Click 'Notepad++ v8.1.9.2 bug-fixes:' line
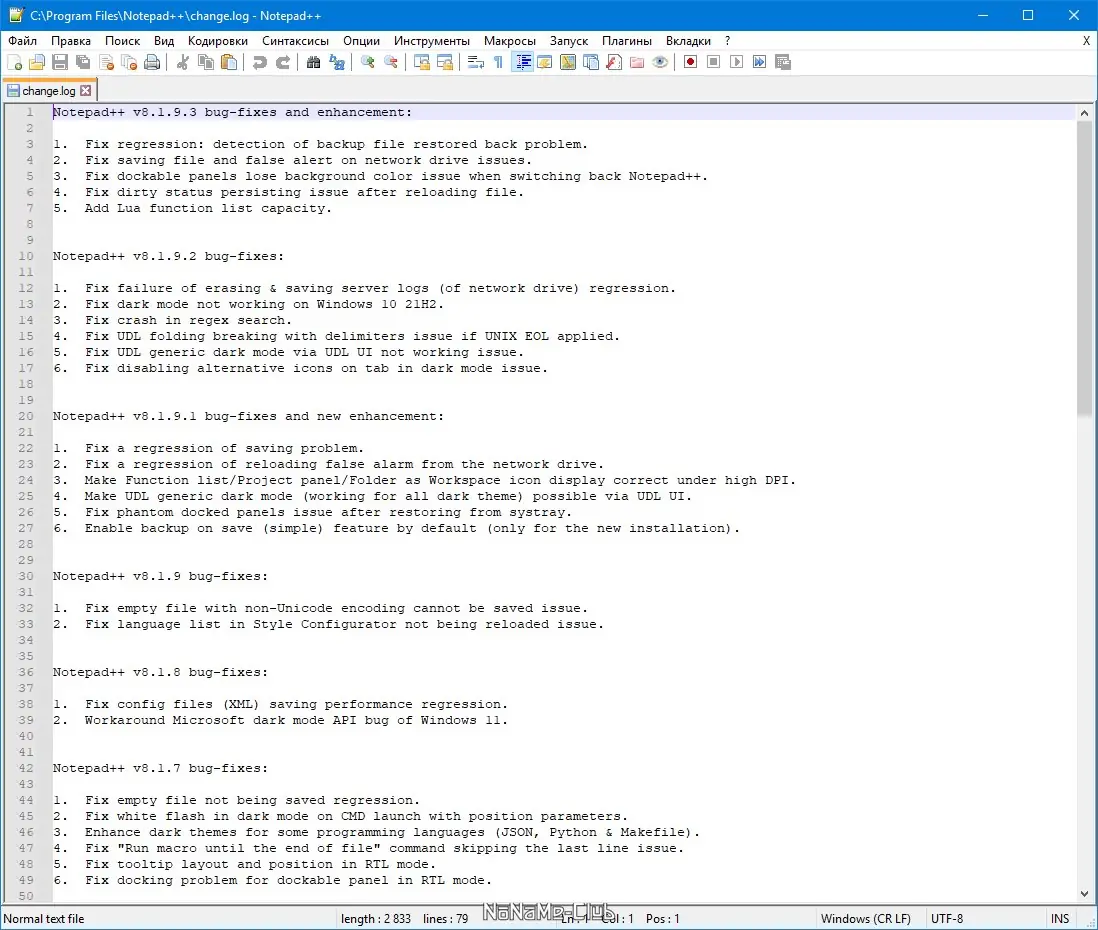 pos(168,256)
